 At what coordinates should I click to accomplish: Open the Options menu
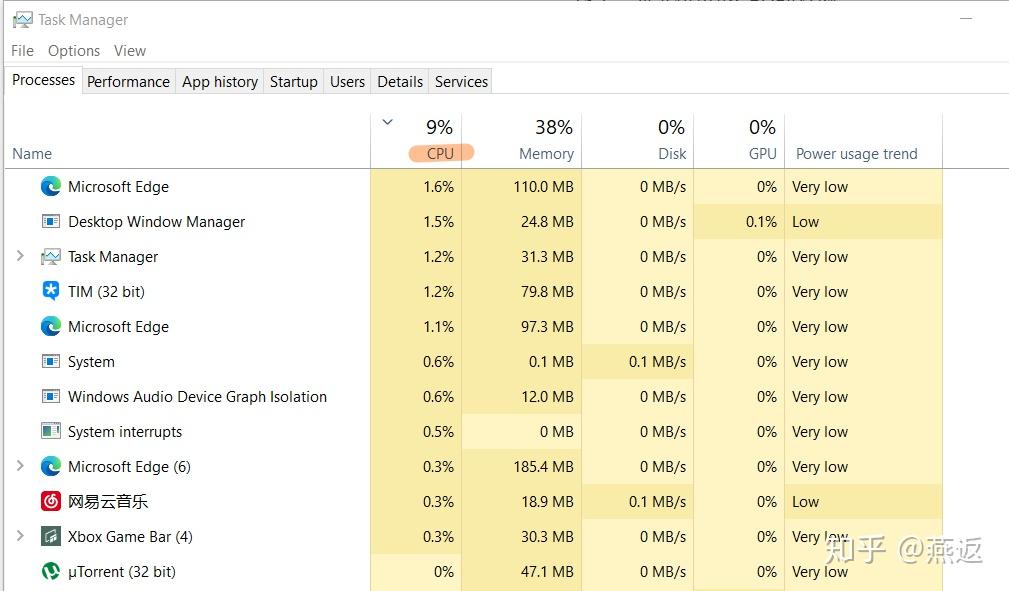pos(74,51)
